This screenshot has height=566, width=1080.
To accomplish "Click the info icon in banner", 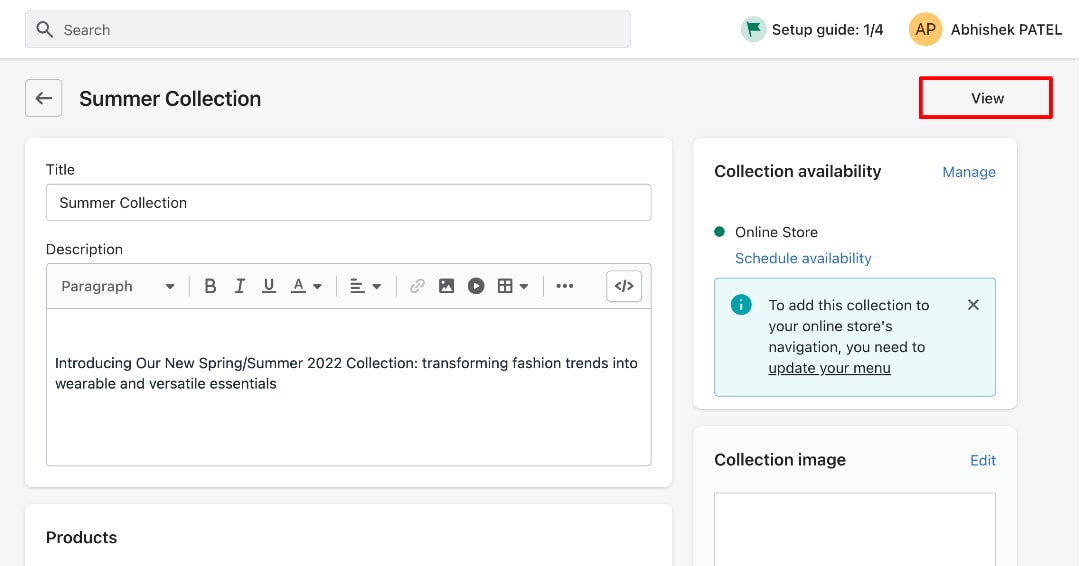I will [741, 304].
